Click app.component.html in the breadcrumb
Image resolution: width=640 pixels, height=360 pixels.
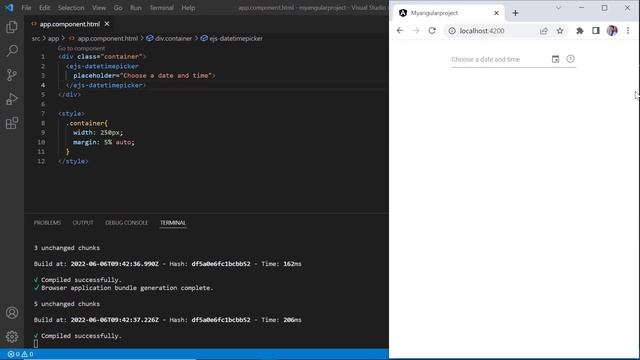108,38
